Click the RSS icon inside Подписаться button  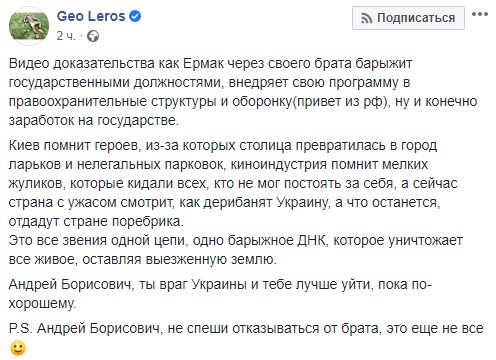pyautogui.click(x=366, y=19)
